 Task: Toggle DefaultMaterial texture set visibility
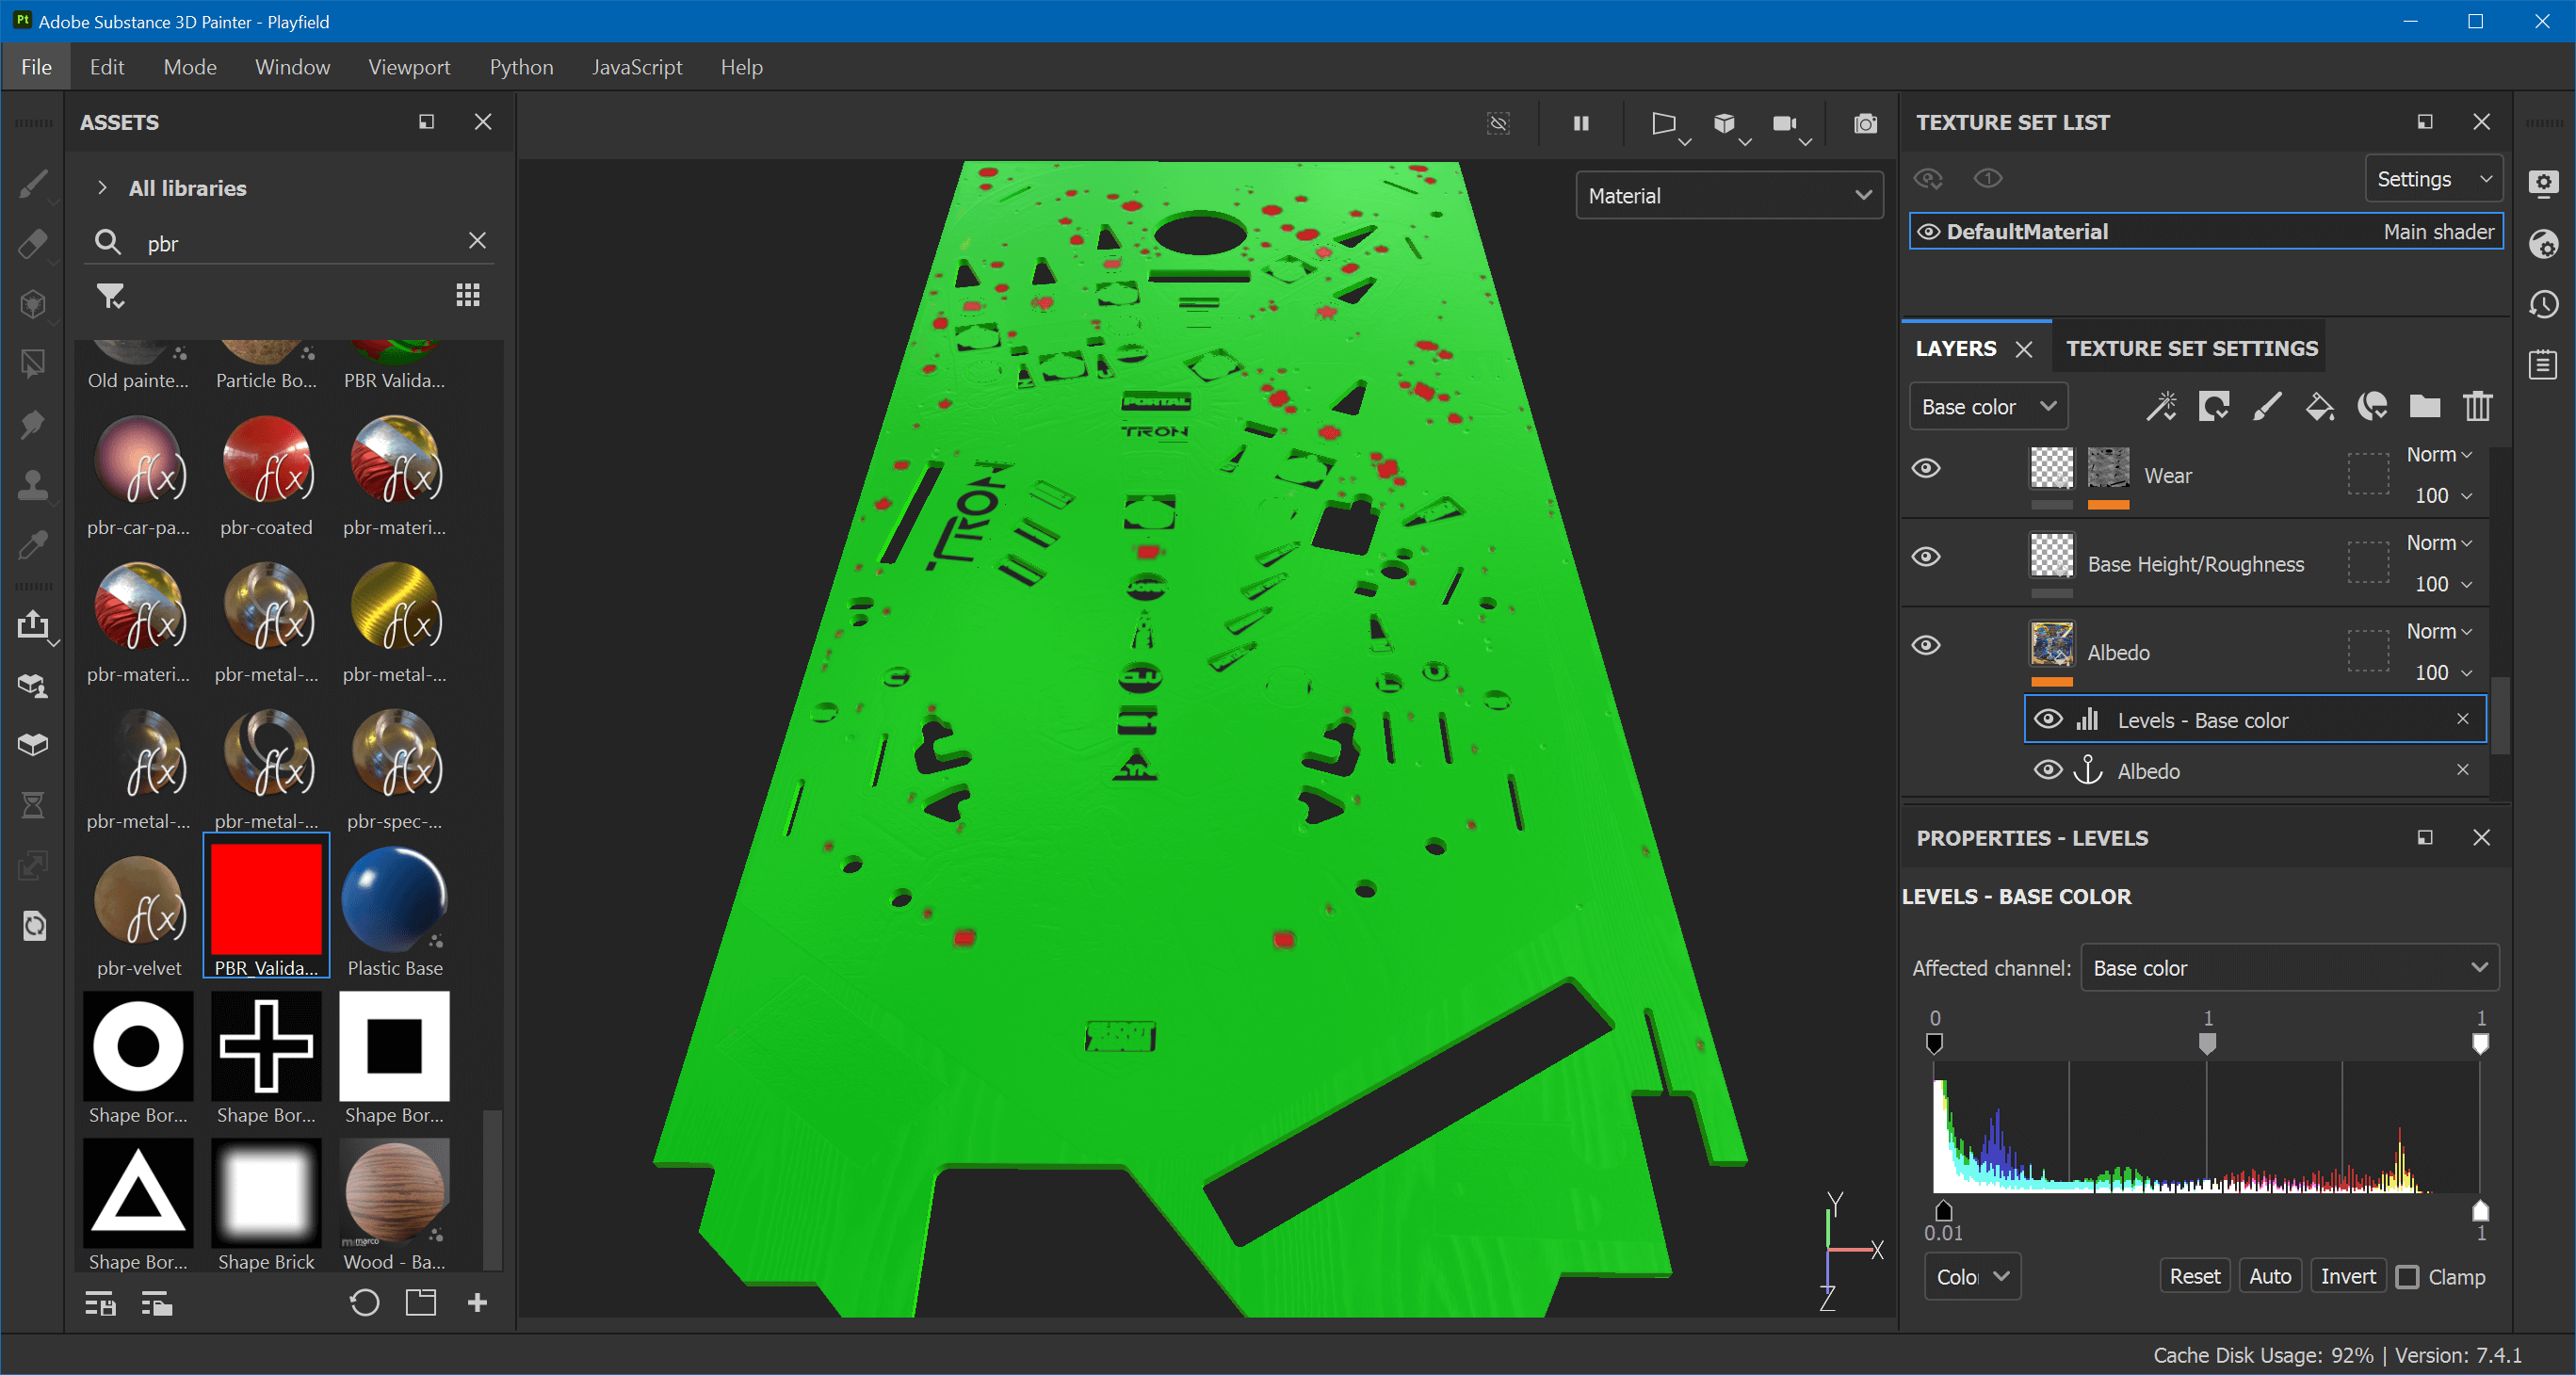point(1928,231)
